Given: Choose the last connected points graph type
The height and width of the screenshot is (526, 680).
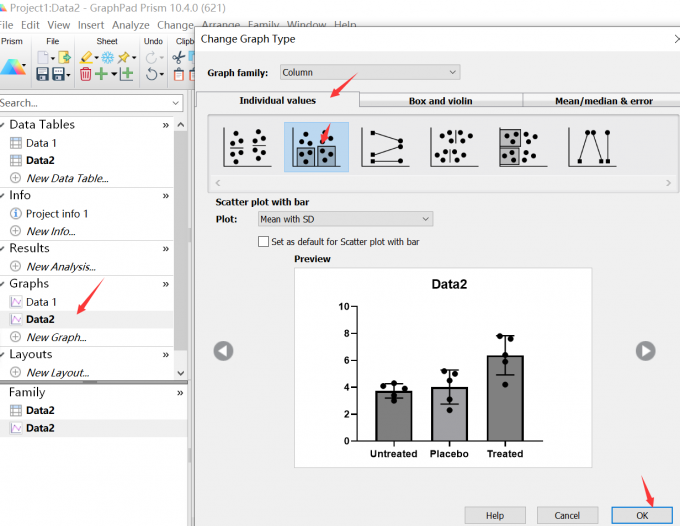Looking at the screenshot, I should coord(592,147).
